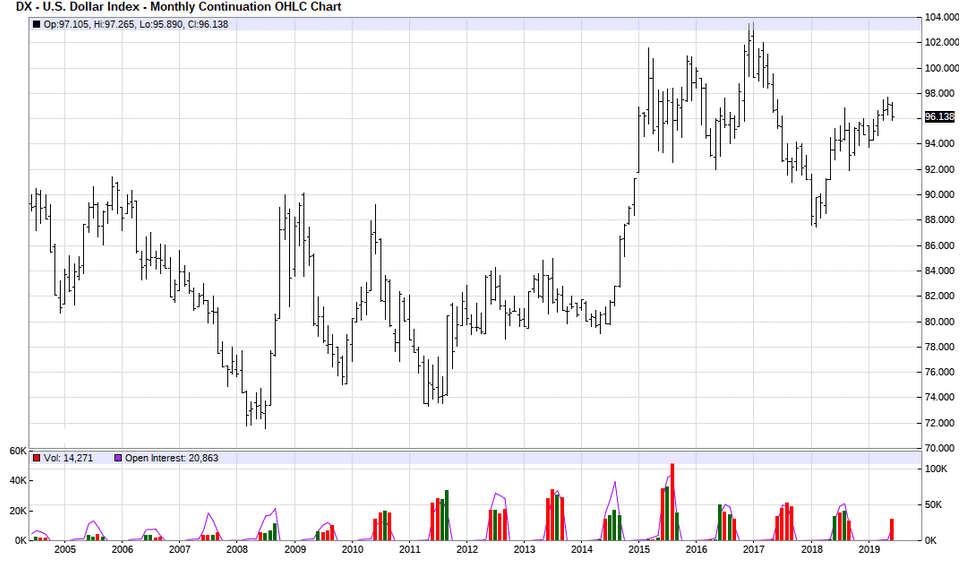Click the 2006 year label on time axis
This screenshot has width=963, height=563.
pos(122,549)
